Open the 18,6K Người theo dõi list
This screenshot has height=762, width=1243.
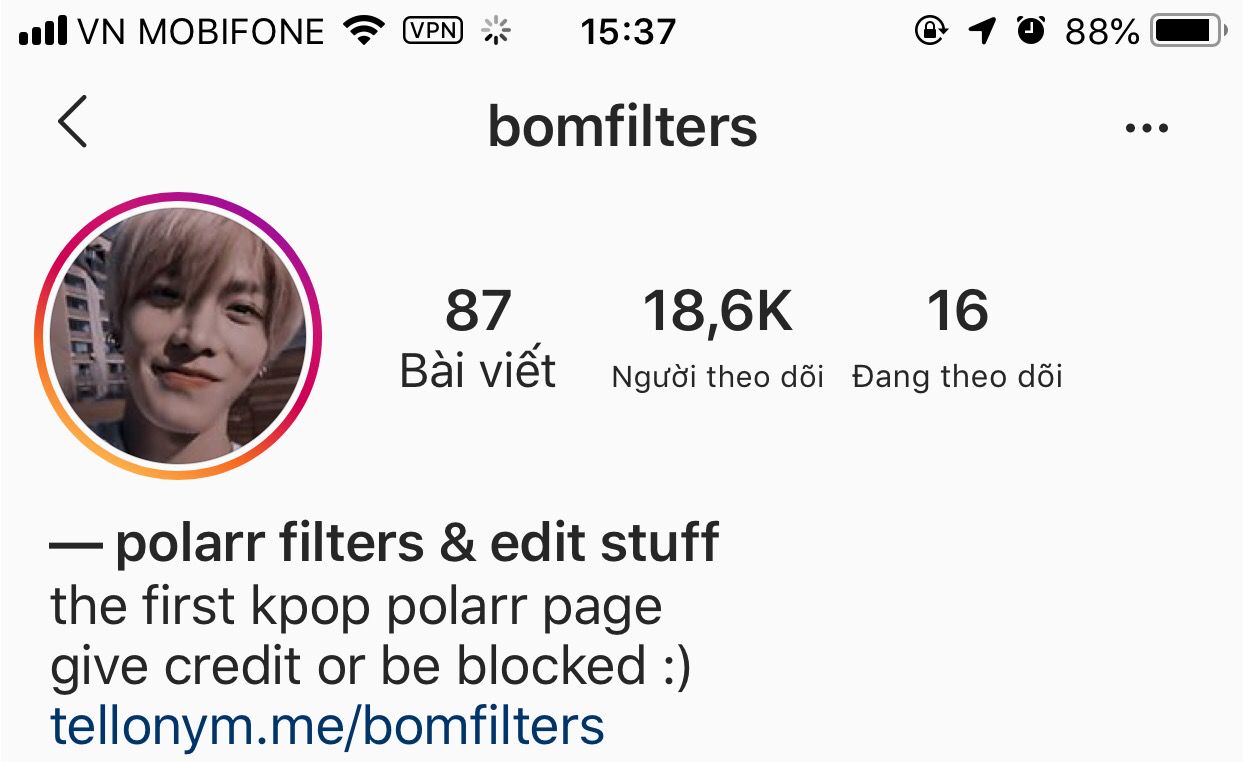click(718, 338)
